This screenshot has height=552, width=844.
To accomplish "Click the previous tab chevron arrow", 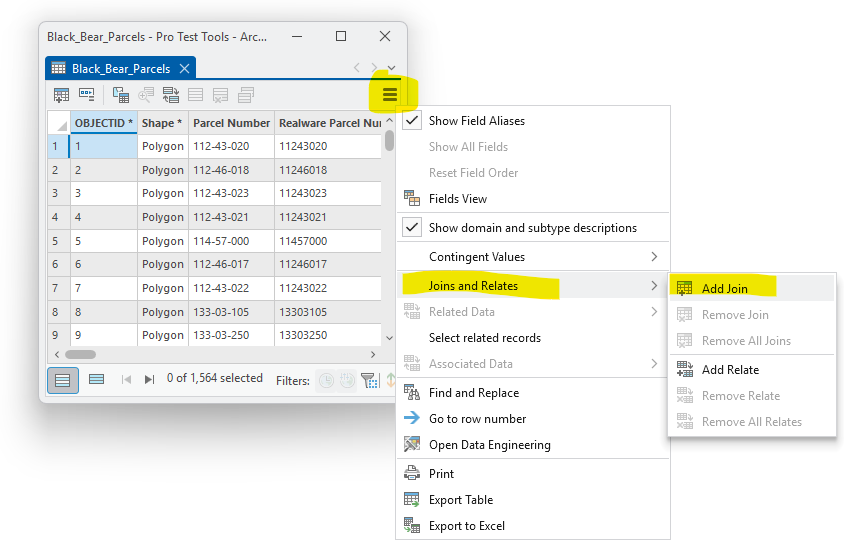I will click(356, 67).
